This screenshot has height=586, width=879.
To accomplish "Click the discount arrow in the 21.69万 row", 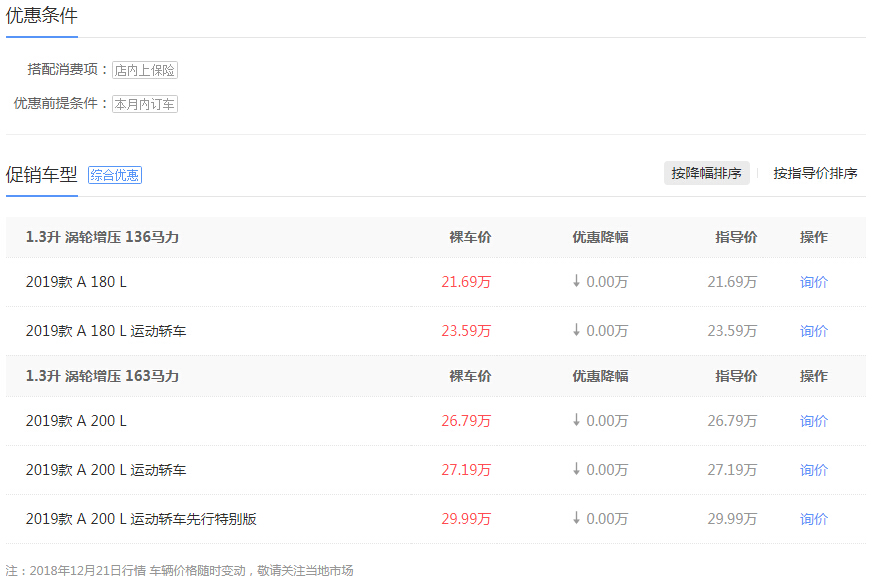I will click(576, 280).
